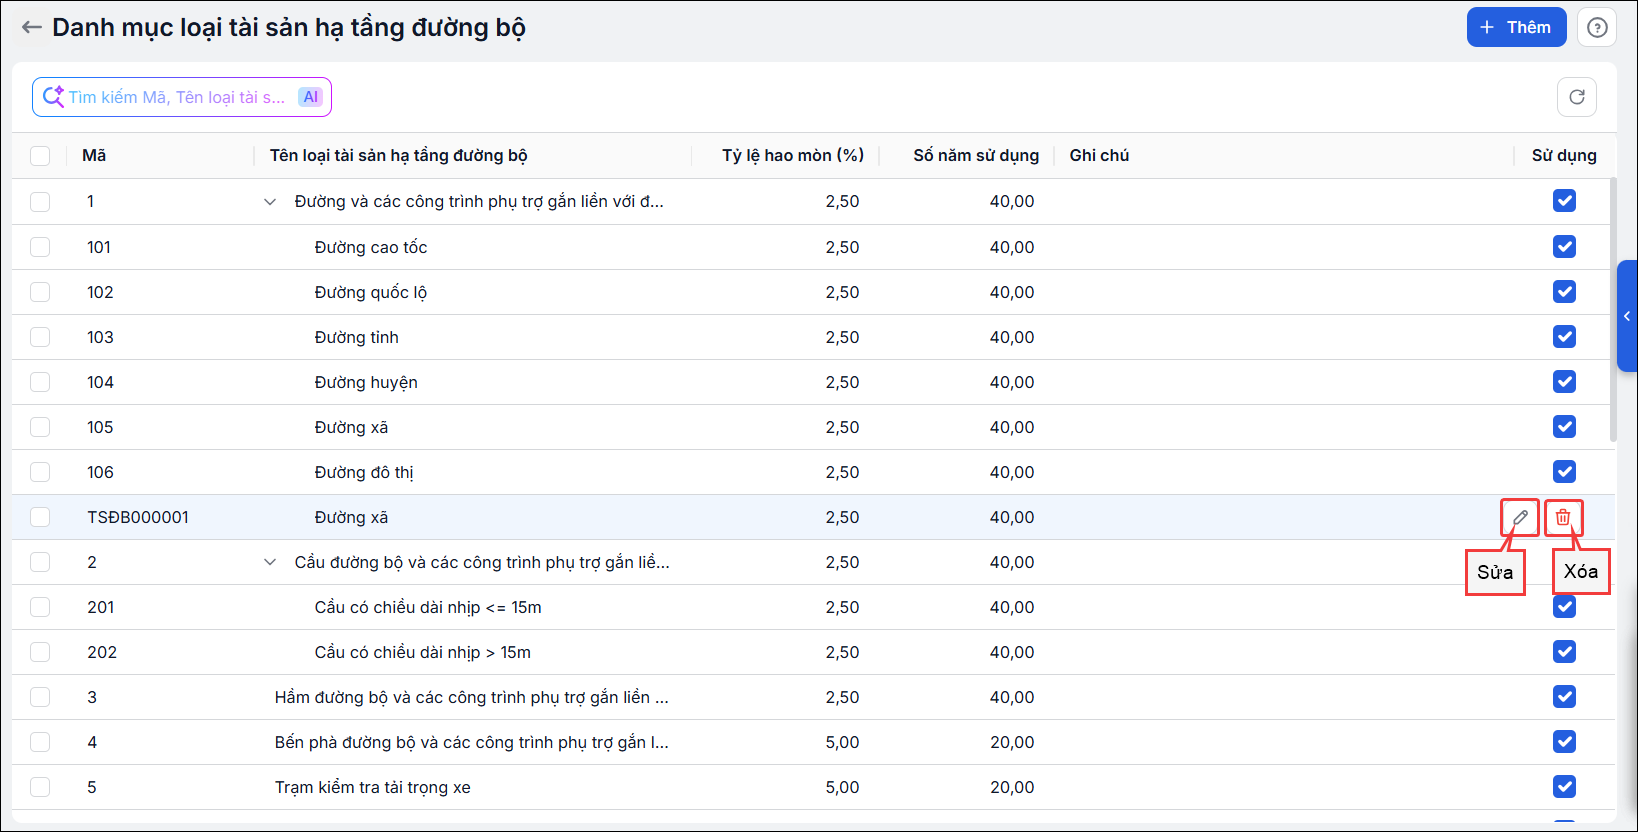
Task: Click the refresh icon in the toolbar
Action: point(1577,97)
